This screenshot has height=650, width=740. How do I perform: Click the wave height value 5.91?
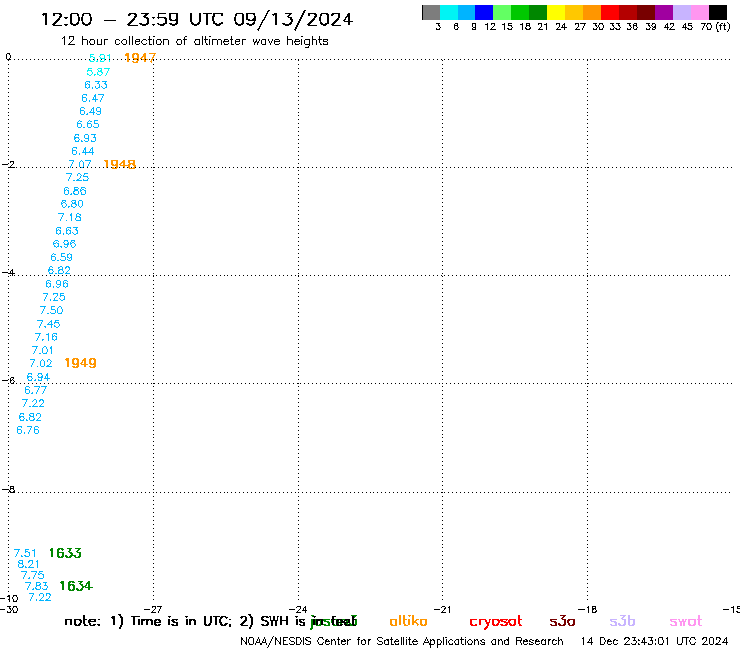coord(100,58)
